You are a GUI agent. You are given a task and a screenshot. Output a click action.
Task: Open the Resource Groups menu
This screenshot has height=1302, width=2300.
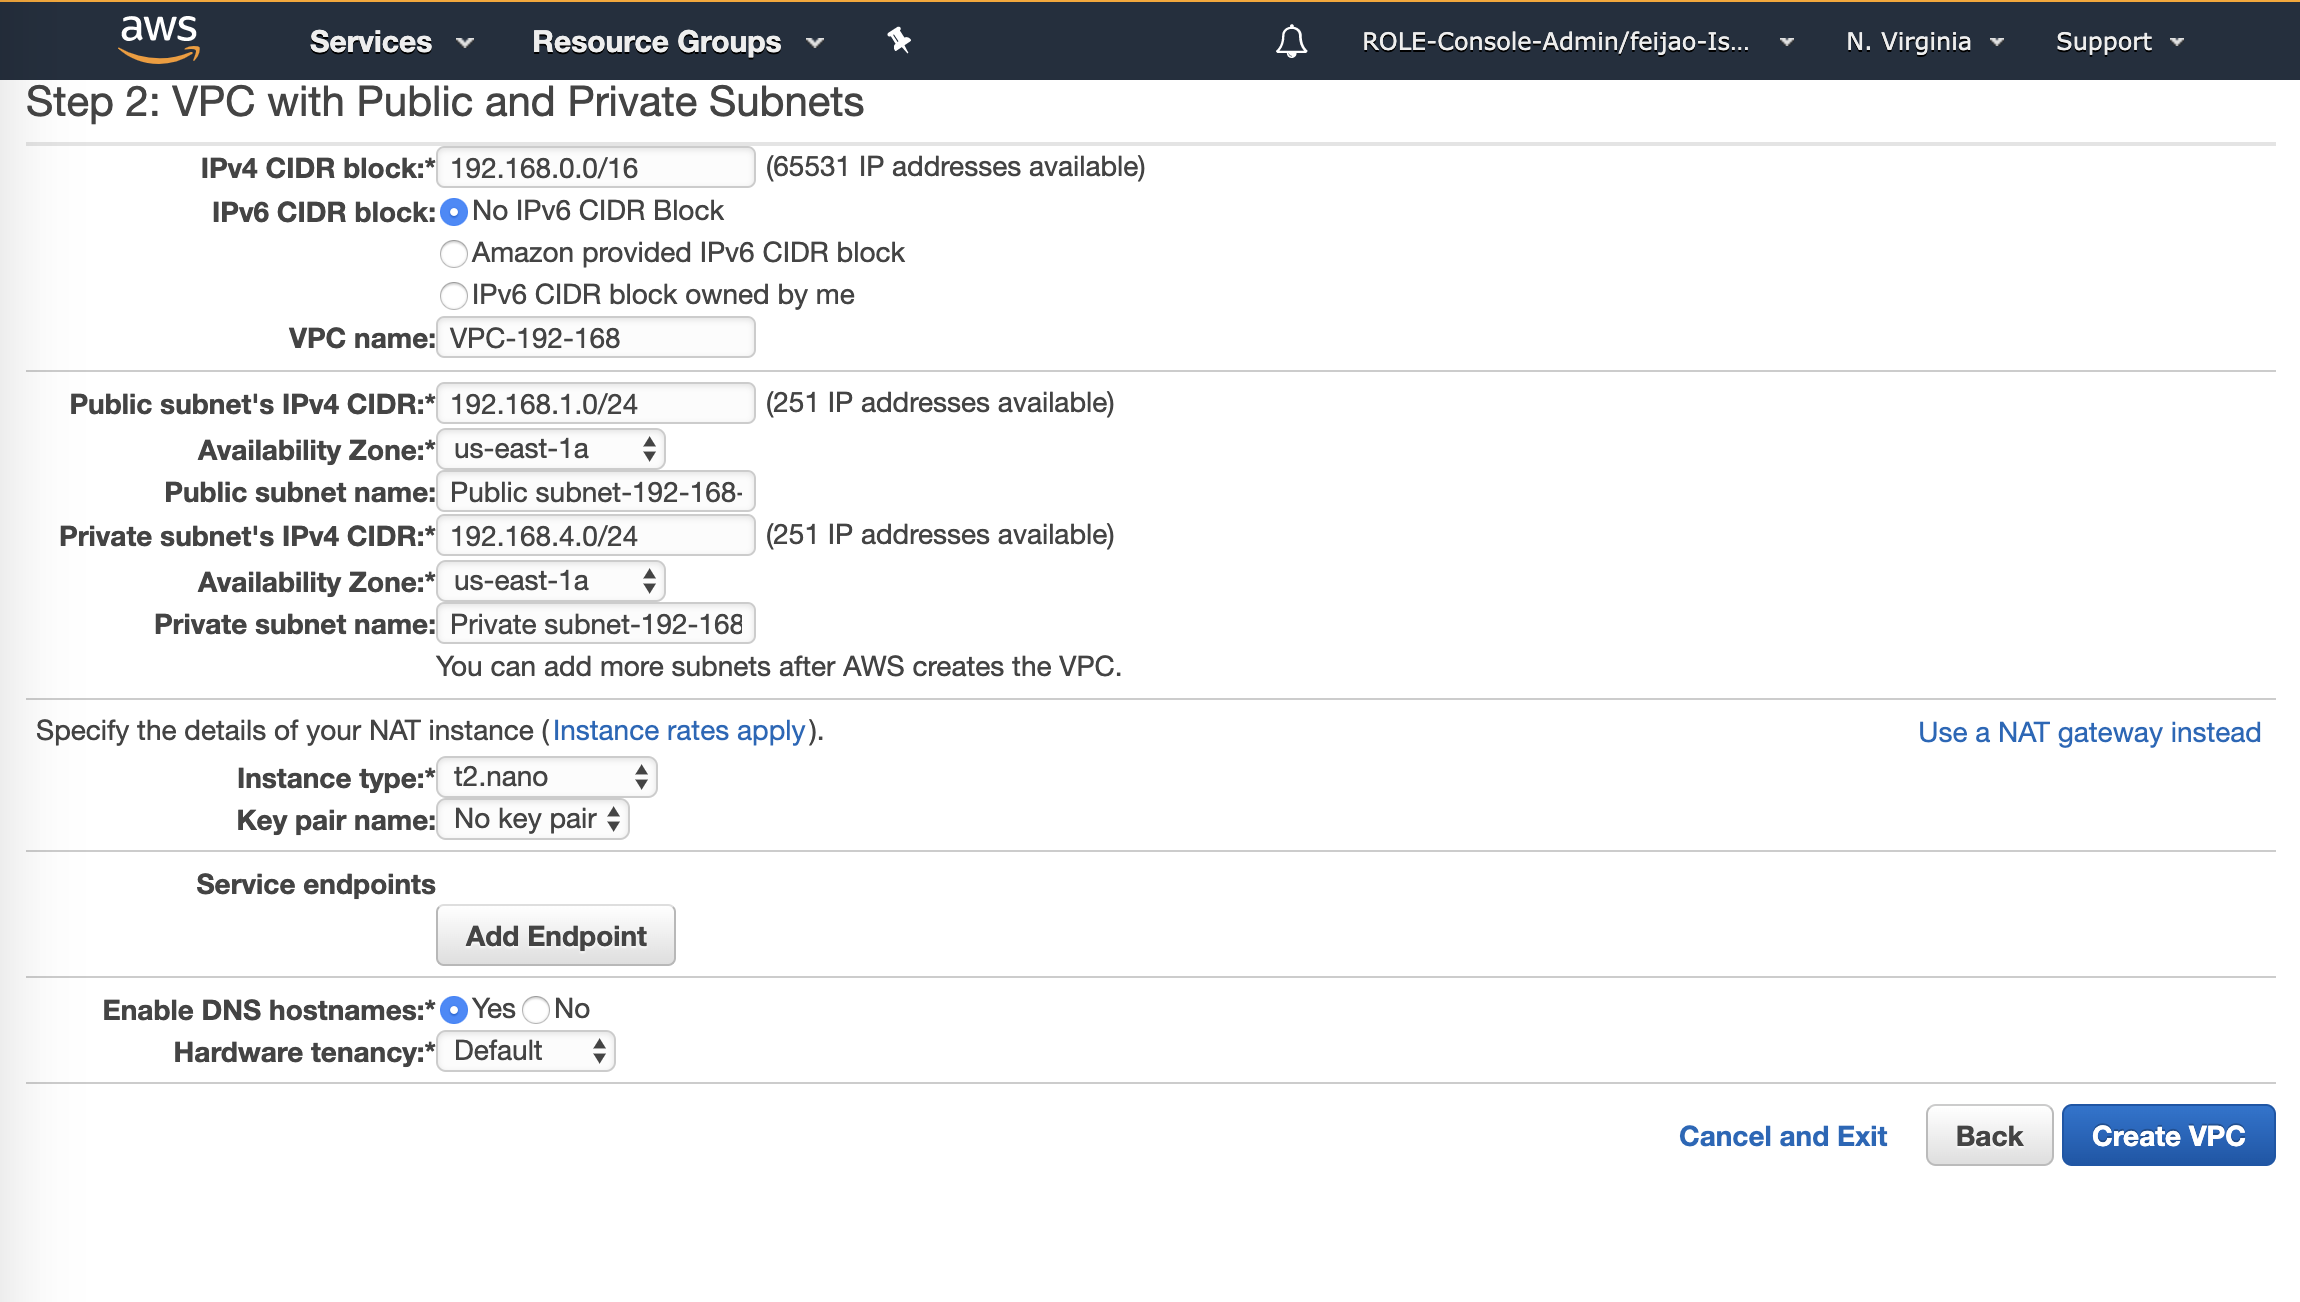(x=678, y=41)
